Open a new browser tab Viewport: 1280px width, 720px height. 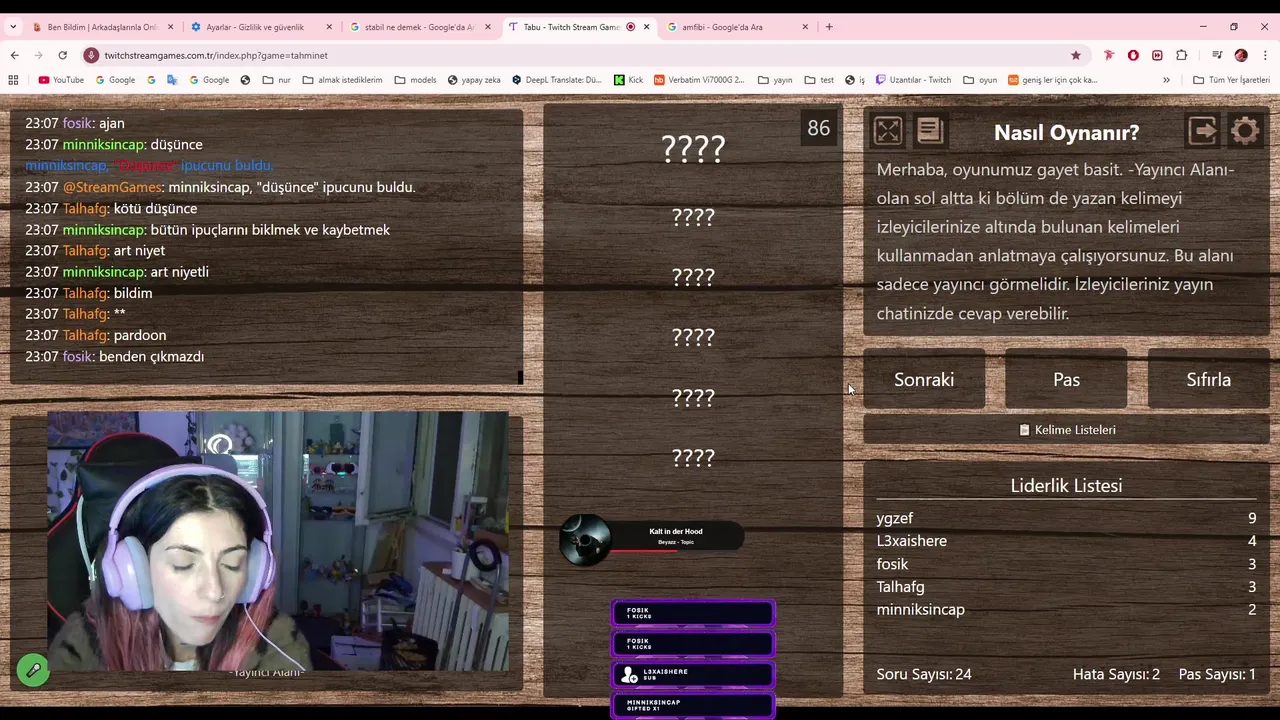[x=829, y=27]
